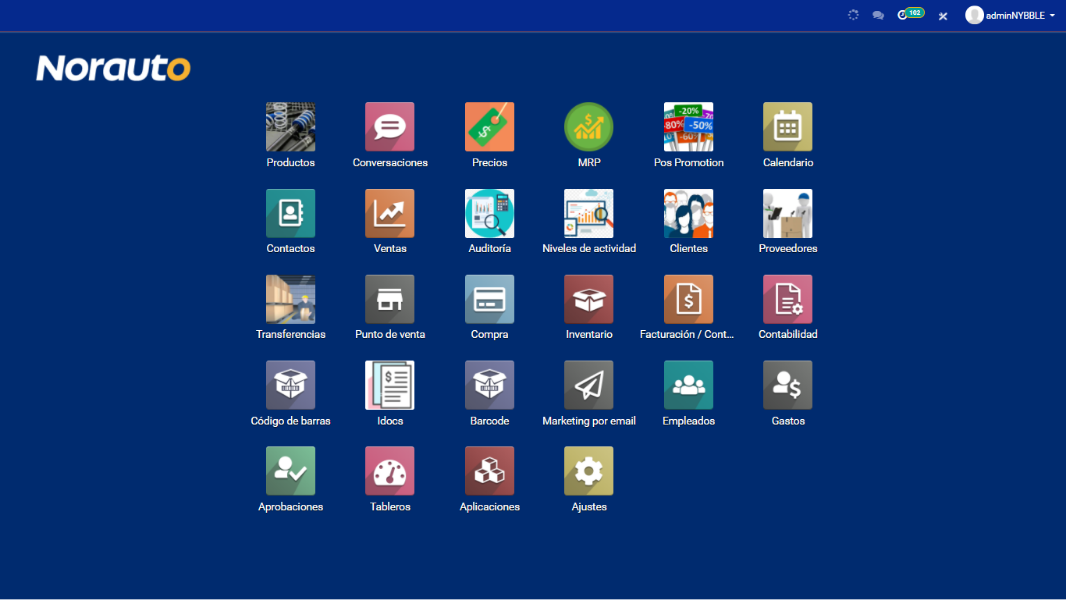Viewport: 1066px width, 600px height.
Task: Open the conversations chat icon in top bar
Action: click(878, 15)
